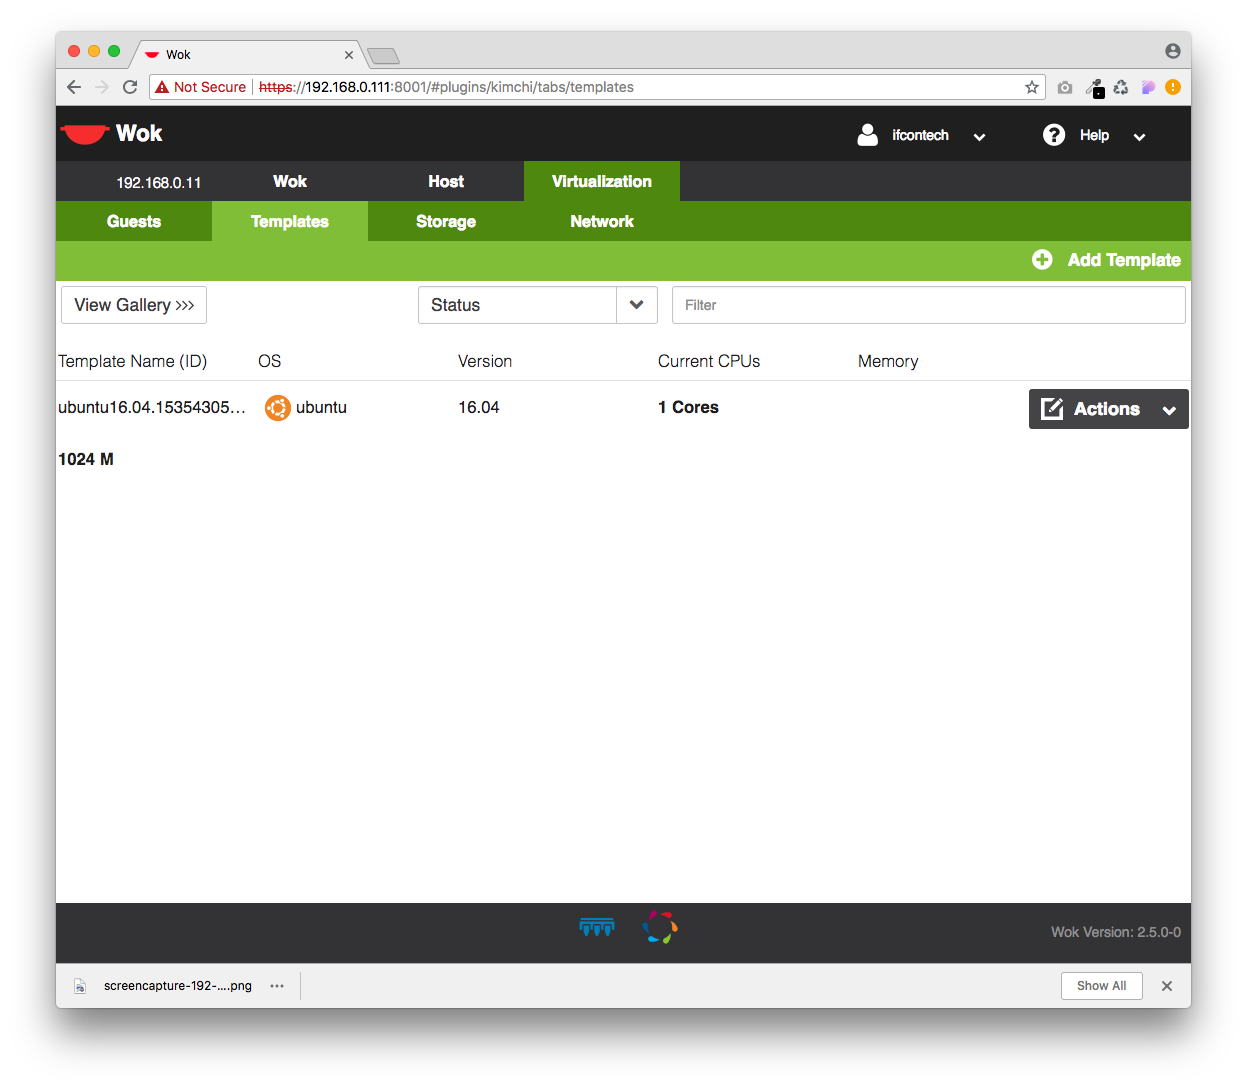Click the blue Kimchi footer logo
The image size is (1247, 1088).
597,928
